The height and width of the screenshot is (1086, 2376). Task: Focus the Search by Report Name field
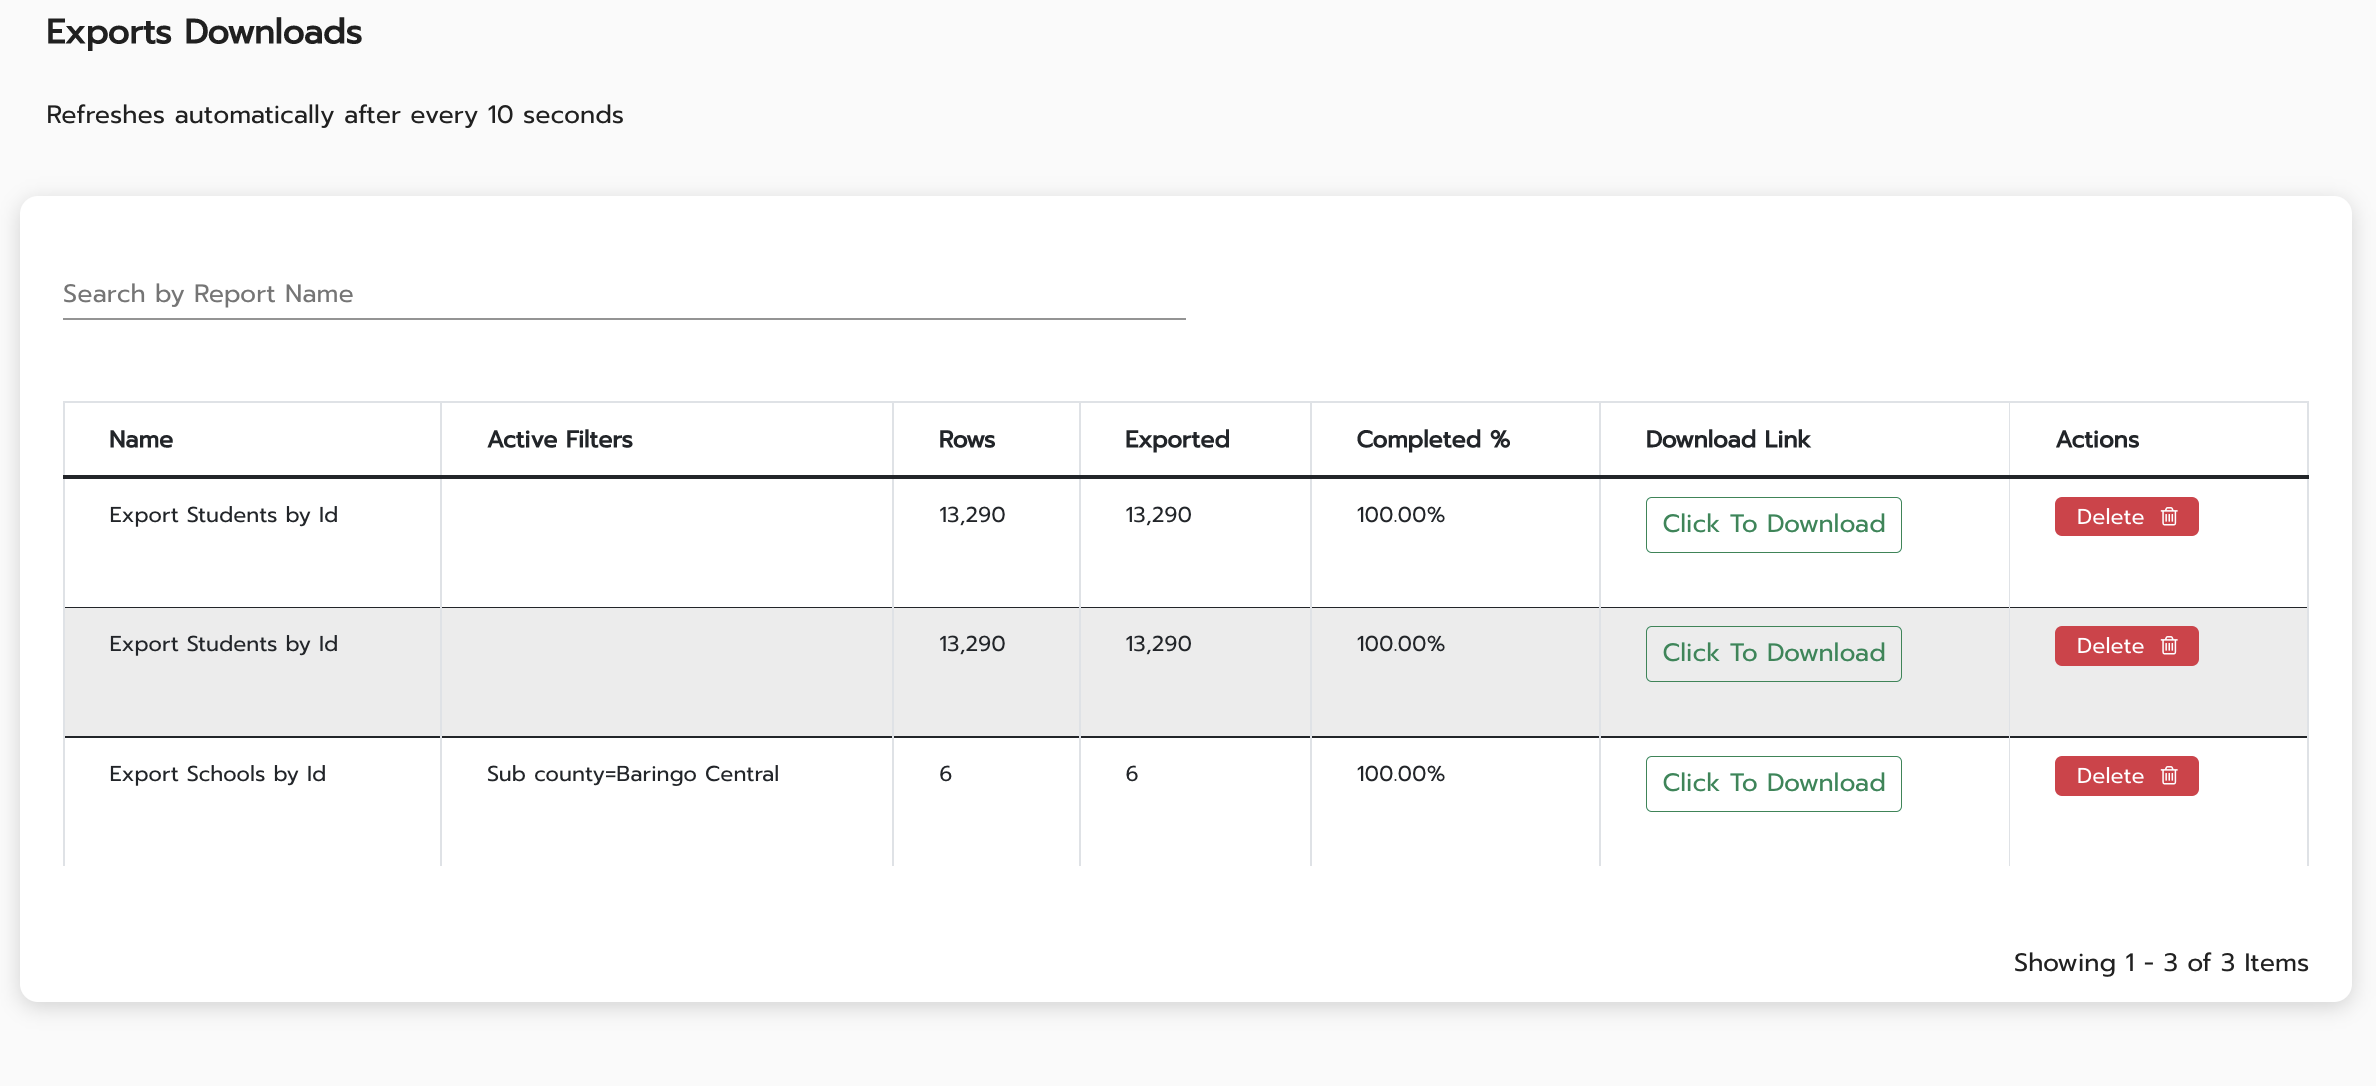coord(624,294)
